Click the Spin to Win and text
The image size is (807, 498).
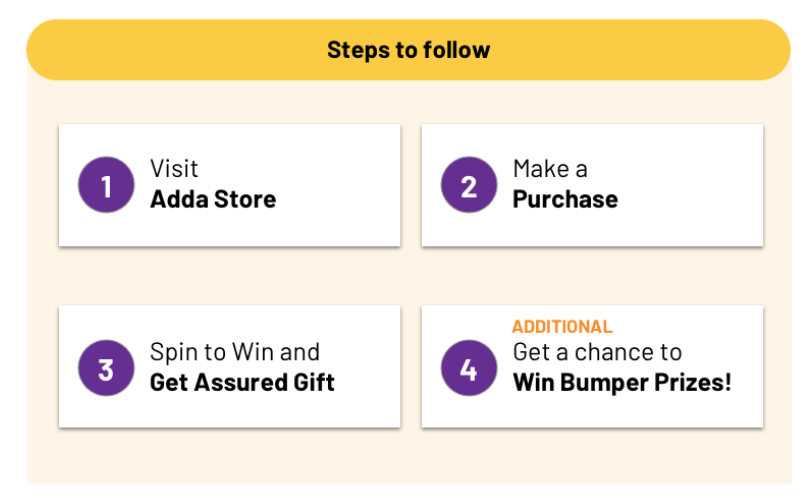tap(235, 353)
